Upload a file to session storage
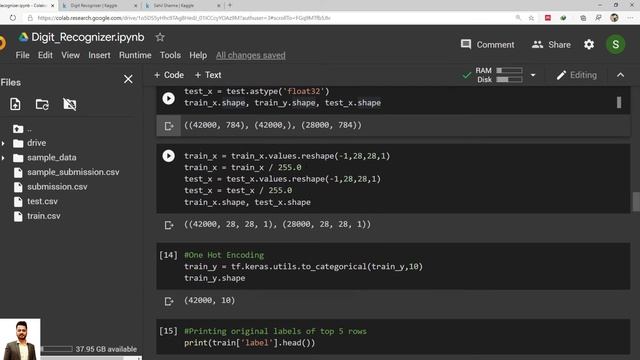The height and width of the screenshot is (360, 640). click(15, 104)
